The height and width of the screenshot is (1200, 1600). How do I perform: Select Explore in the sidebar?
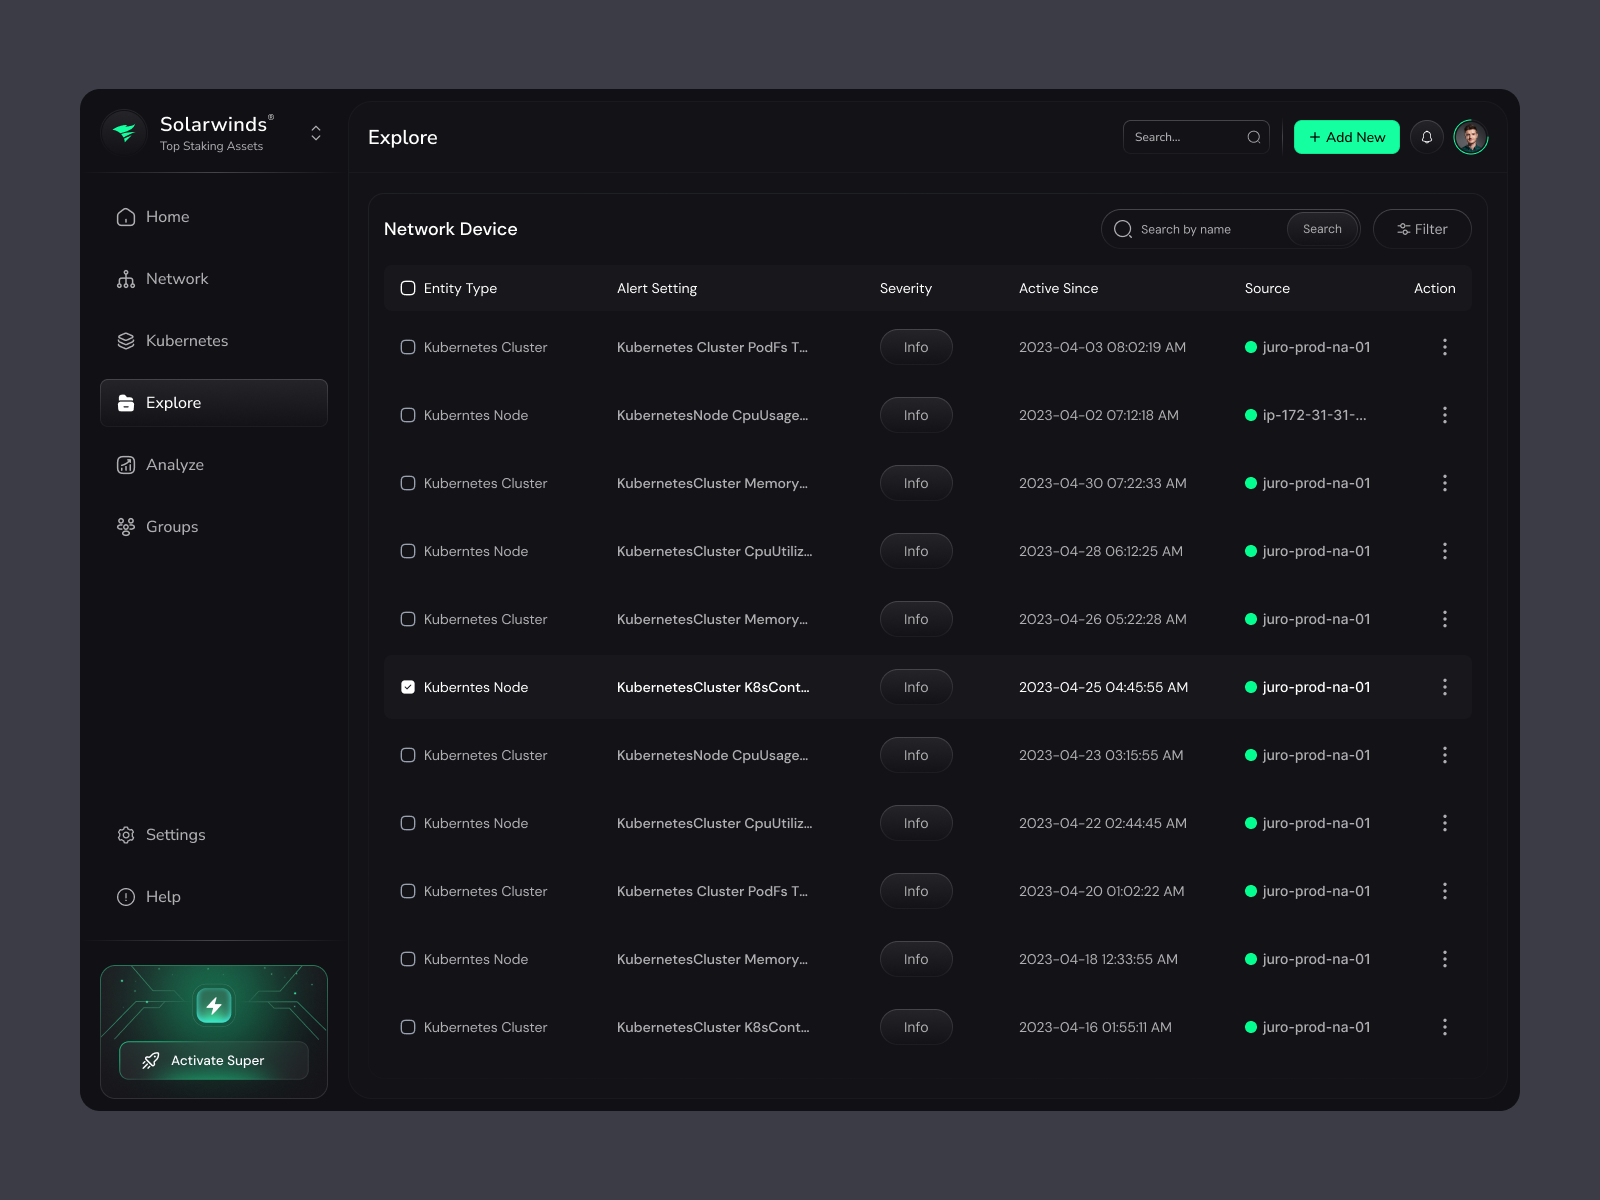click(214, 403)
